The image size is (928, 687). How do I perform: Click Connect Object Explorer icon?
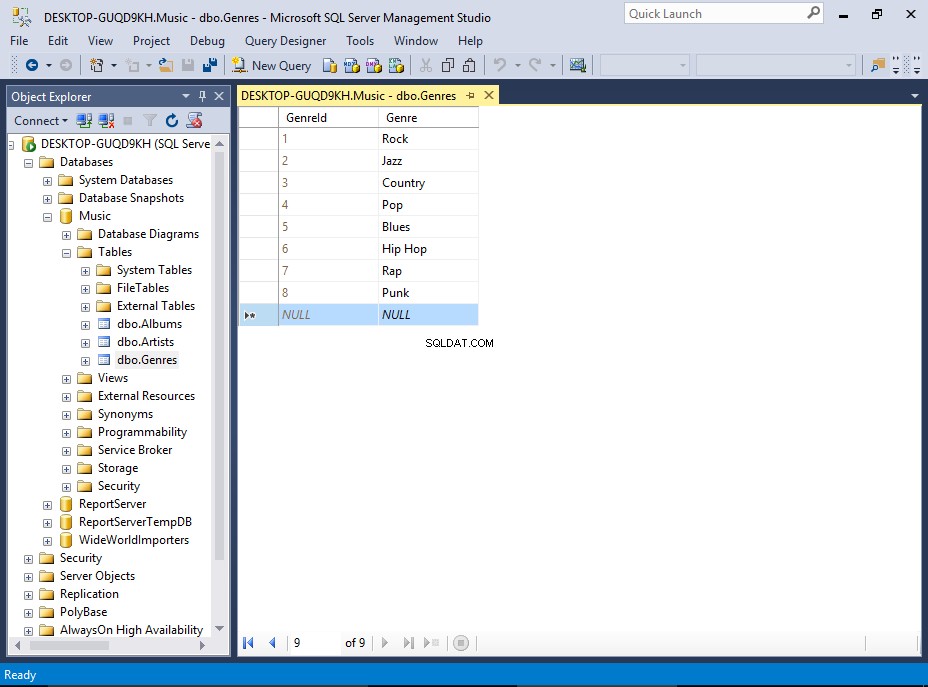tap(84, 121)
